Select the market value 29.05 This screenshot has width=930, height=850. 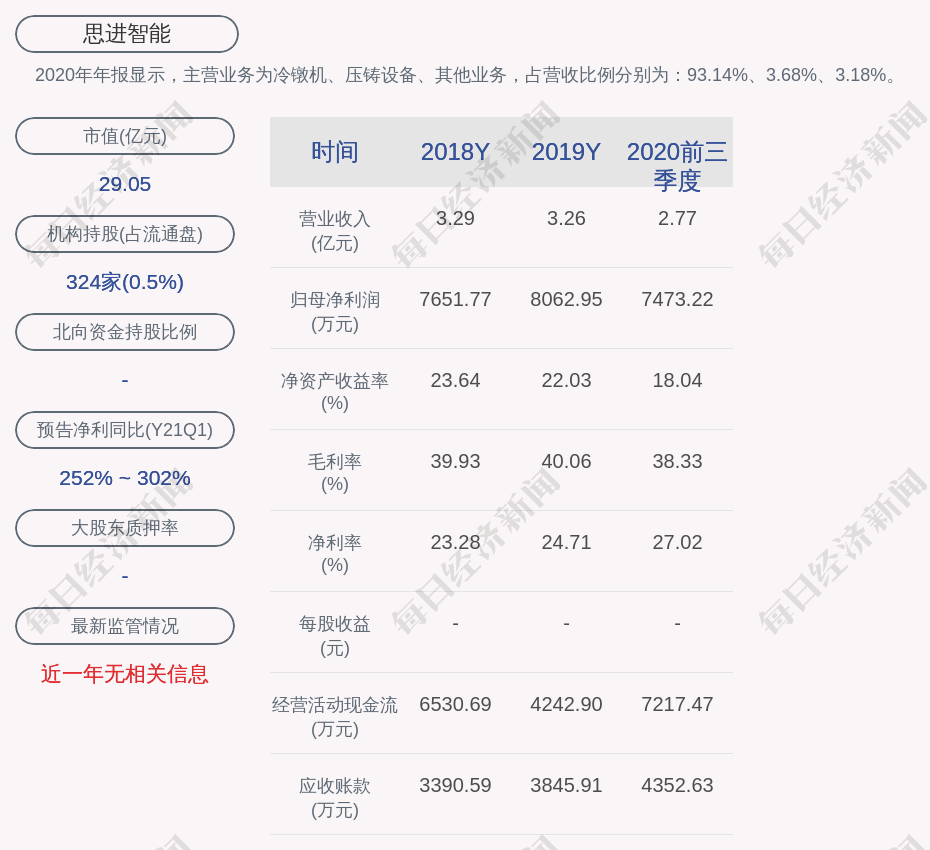tap(125, 184)
